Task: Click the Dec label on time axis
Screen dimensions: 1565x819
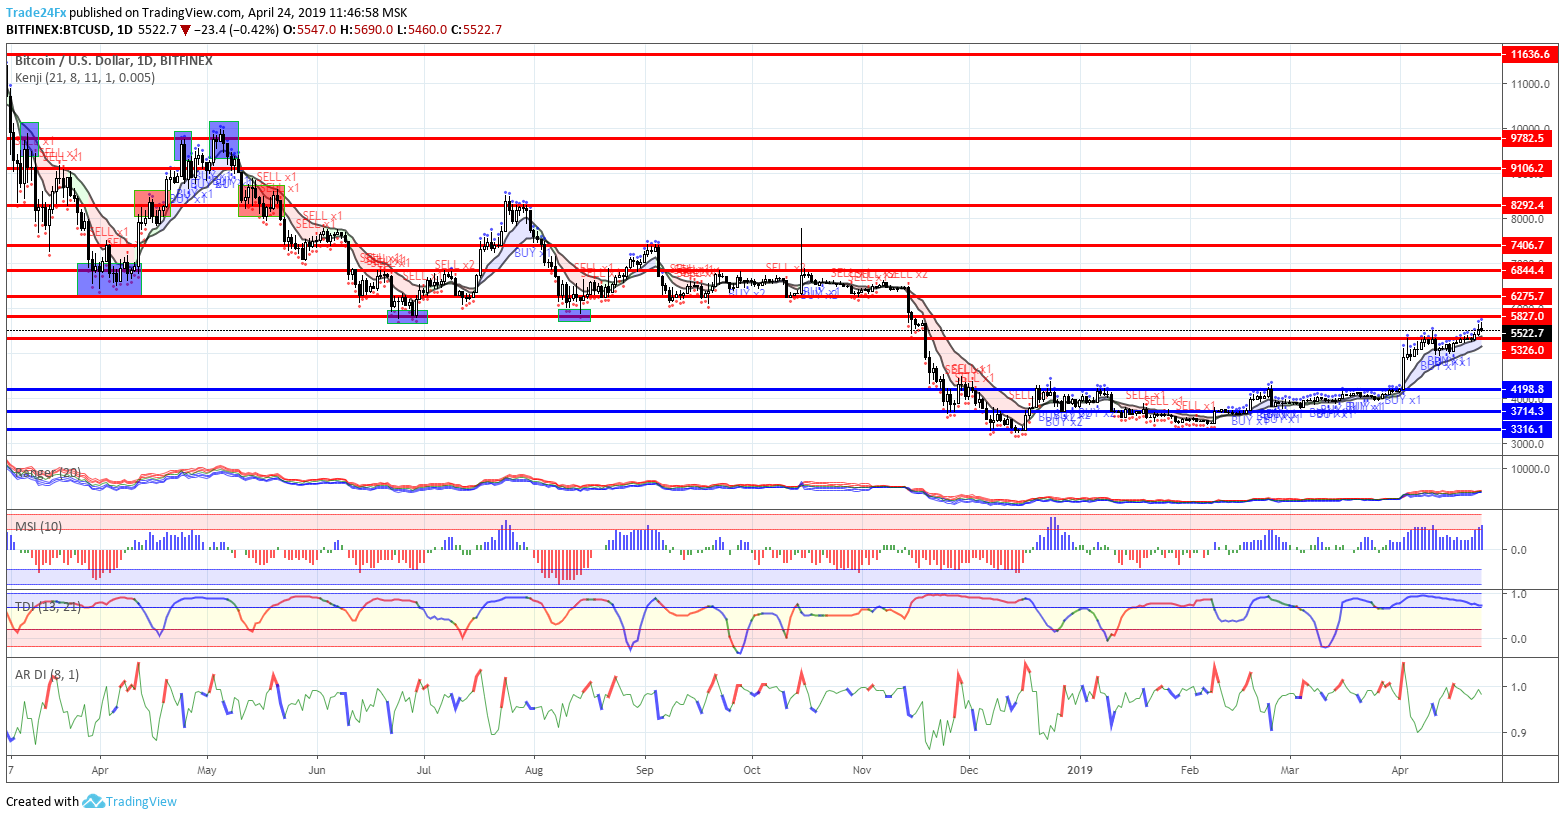Action: [968, 770]
